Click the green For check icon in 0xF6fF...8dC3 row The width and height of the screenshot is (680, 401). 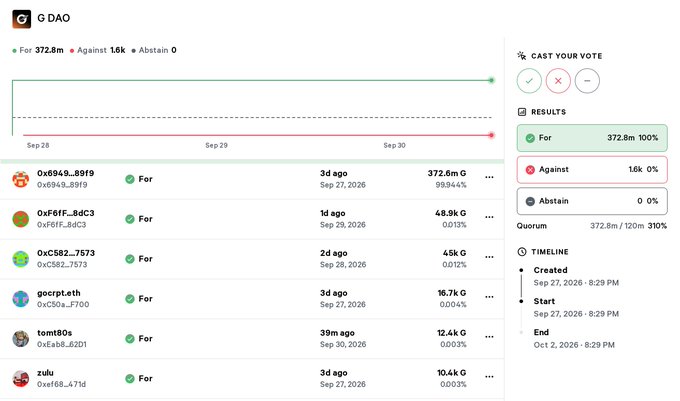point(130,219)
